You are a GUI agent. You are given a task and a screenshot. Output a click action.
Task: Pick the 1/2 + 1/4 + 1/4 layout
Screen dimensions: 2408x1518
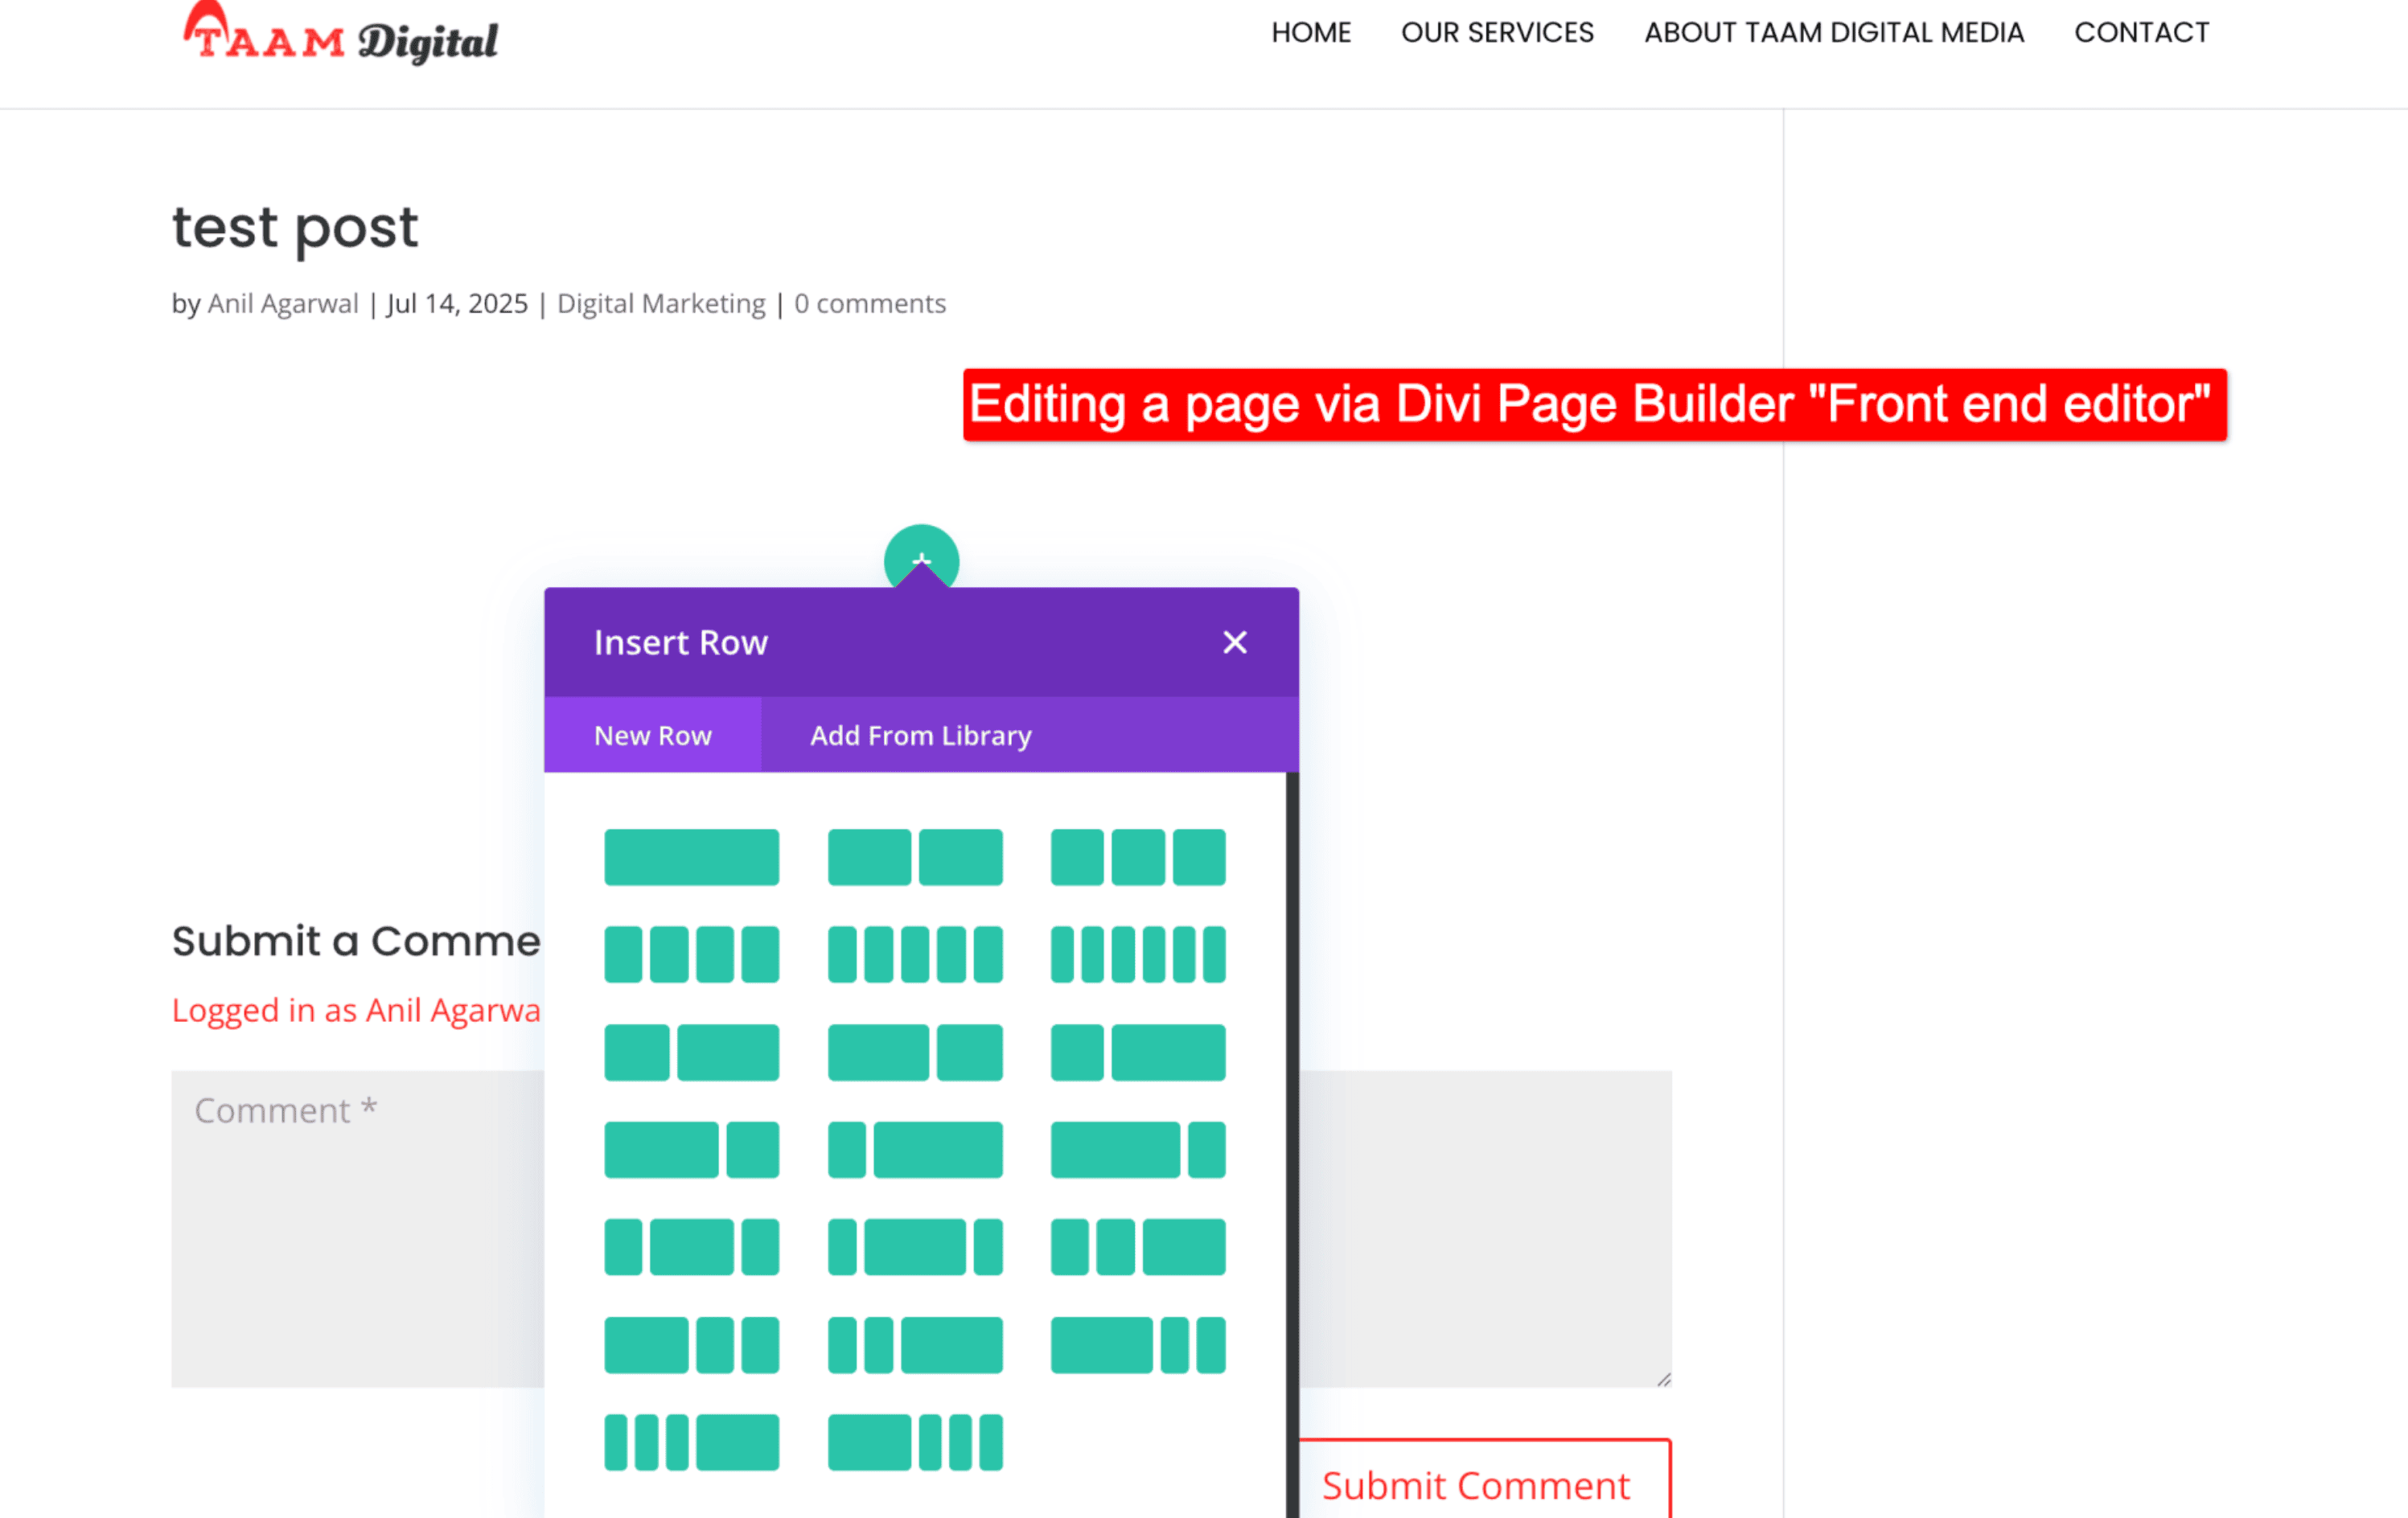tap(691, 1345)
